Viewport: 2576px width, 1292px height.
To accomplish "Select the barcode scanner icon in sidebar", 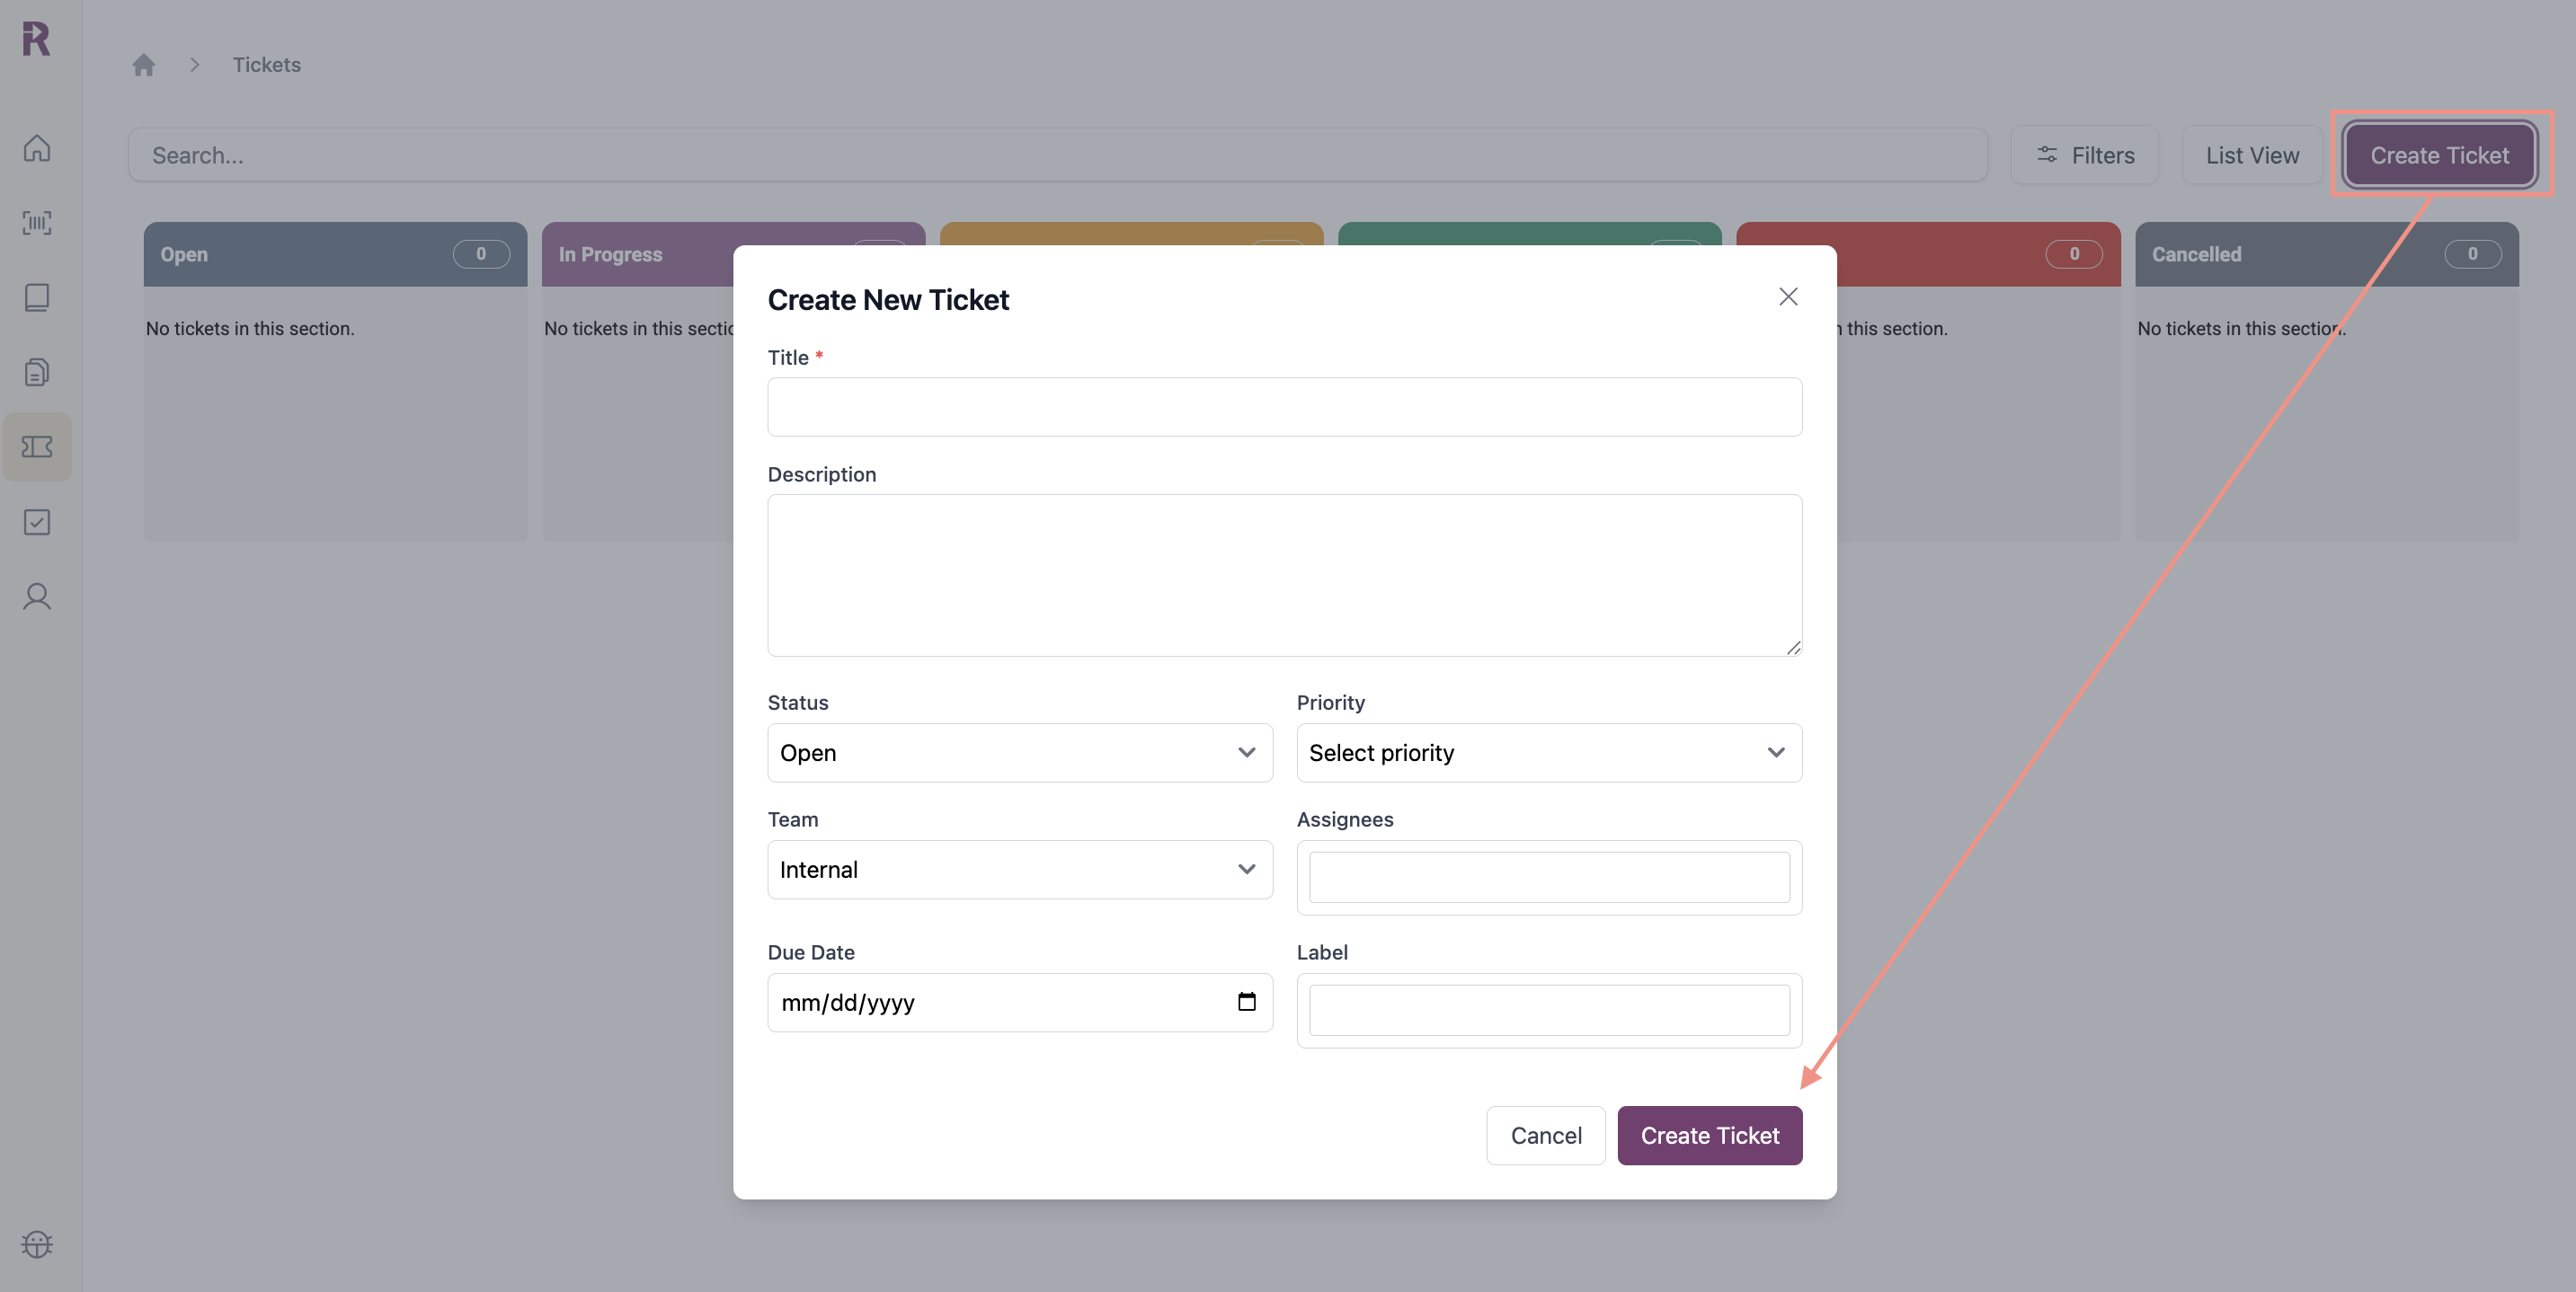I will [x=37, y=223].
